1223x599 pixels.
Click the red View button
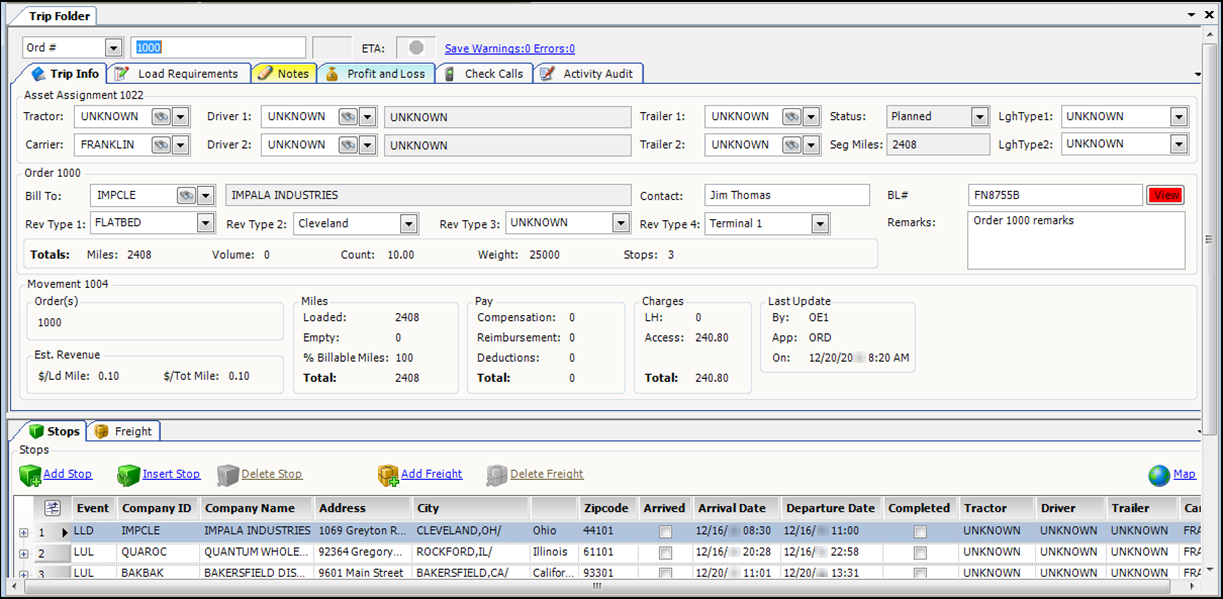[1166, 196]
